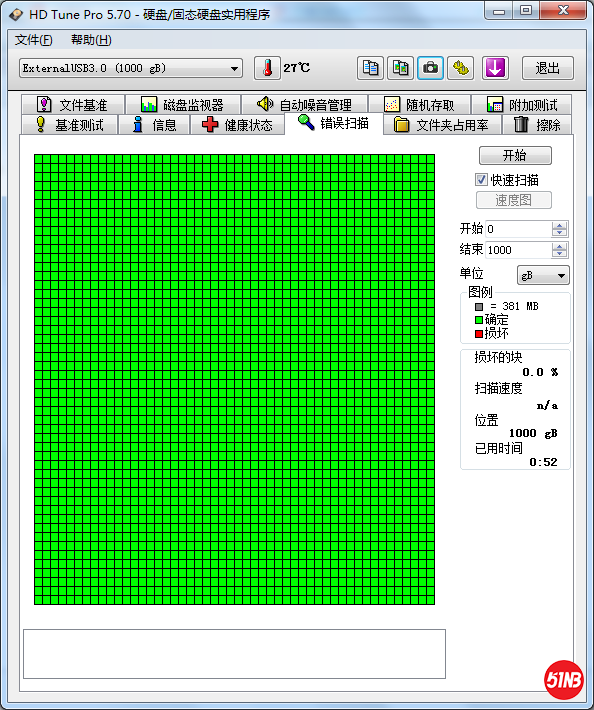Switch to 擦除 tab
This screenshot has width=594, height=710.
pyautogui.click(x=537, y=125)
